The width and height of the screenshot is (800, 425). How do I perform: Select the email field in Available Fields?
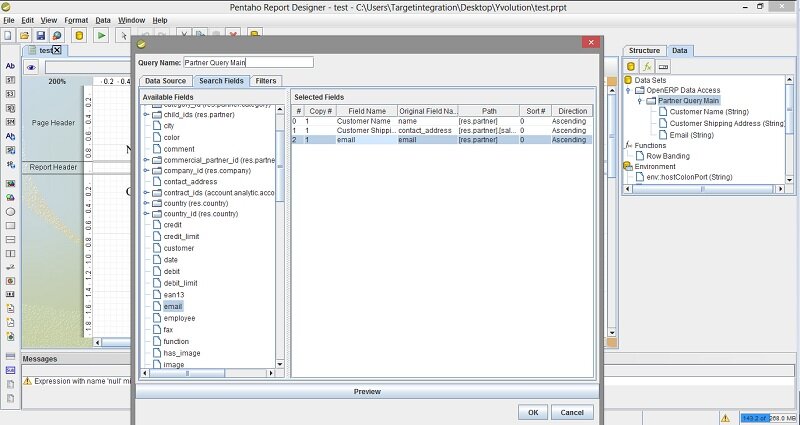pos(172,307)
